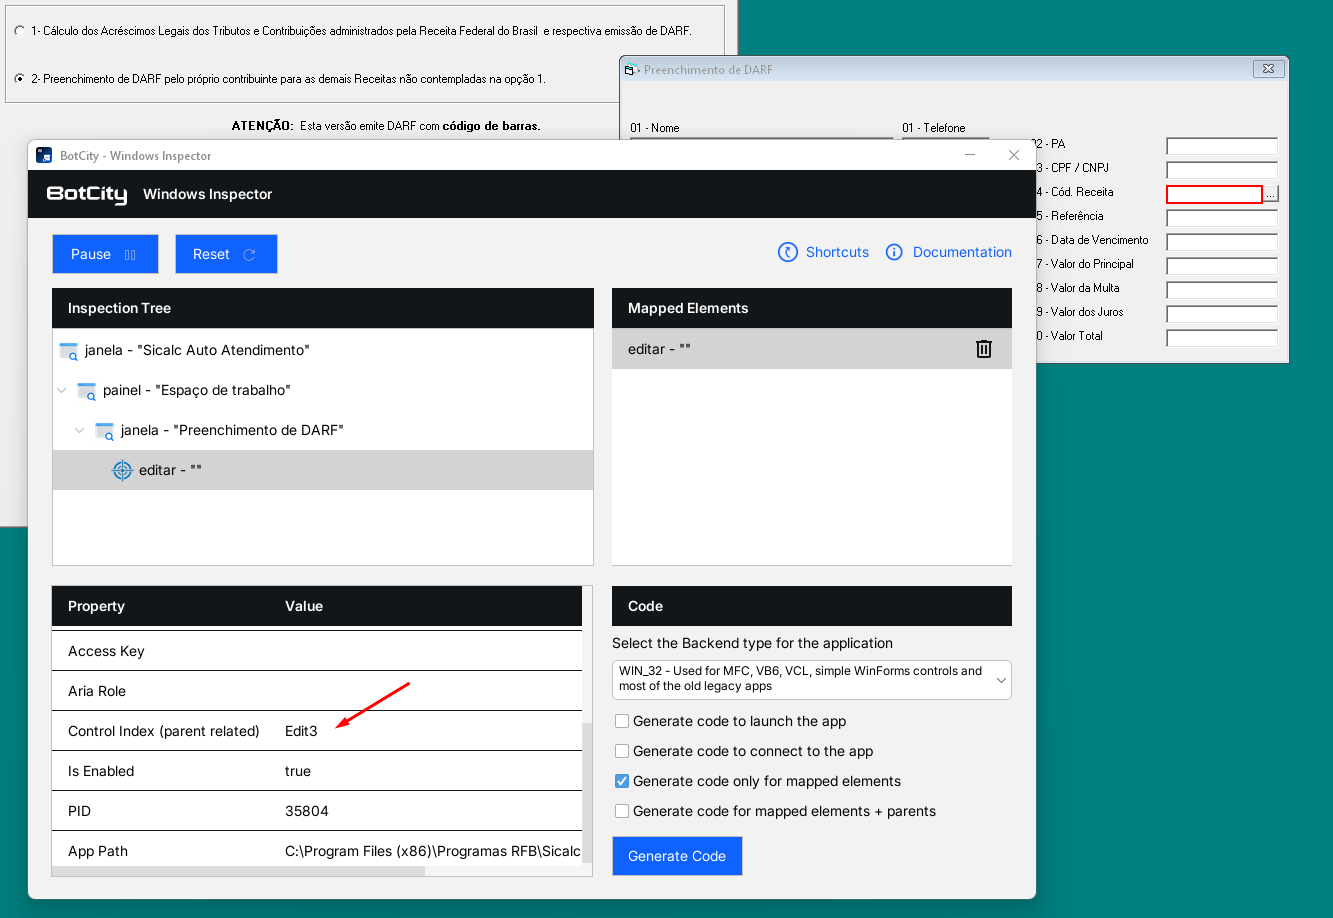Click the Espaço de trabalho panel icon

click(87, 391)
